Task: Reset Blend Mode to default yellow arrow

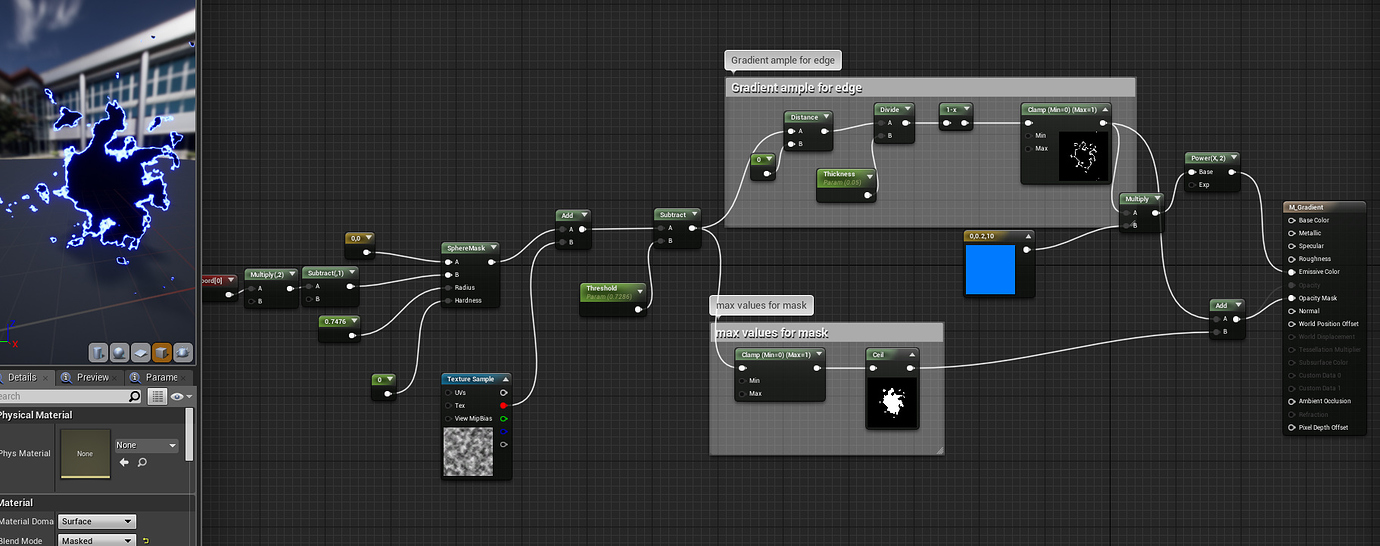Action: 145,541
